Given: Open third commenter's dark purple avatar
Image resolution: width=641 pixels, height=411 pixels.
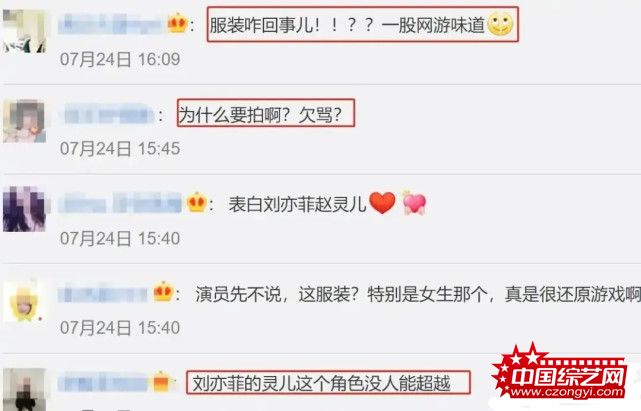Looking at the screenshot, I should [24, 210].
